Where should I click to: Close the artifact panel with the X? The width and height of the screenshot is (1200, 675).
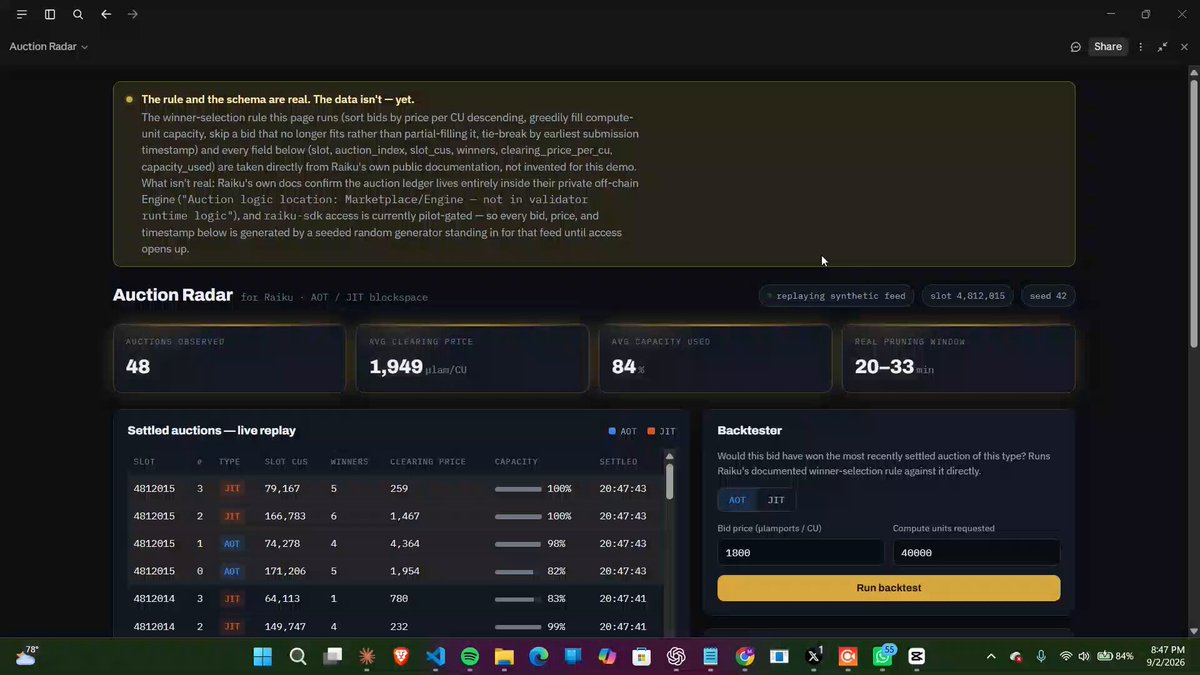point(1184,47)
